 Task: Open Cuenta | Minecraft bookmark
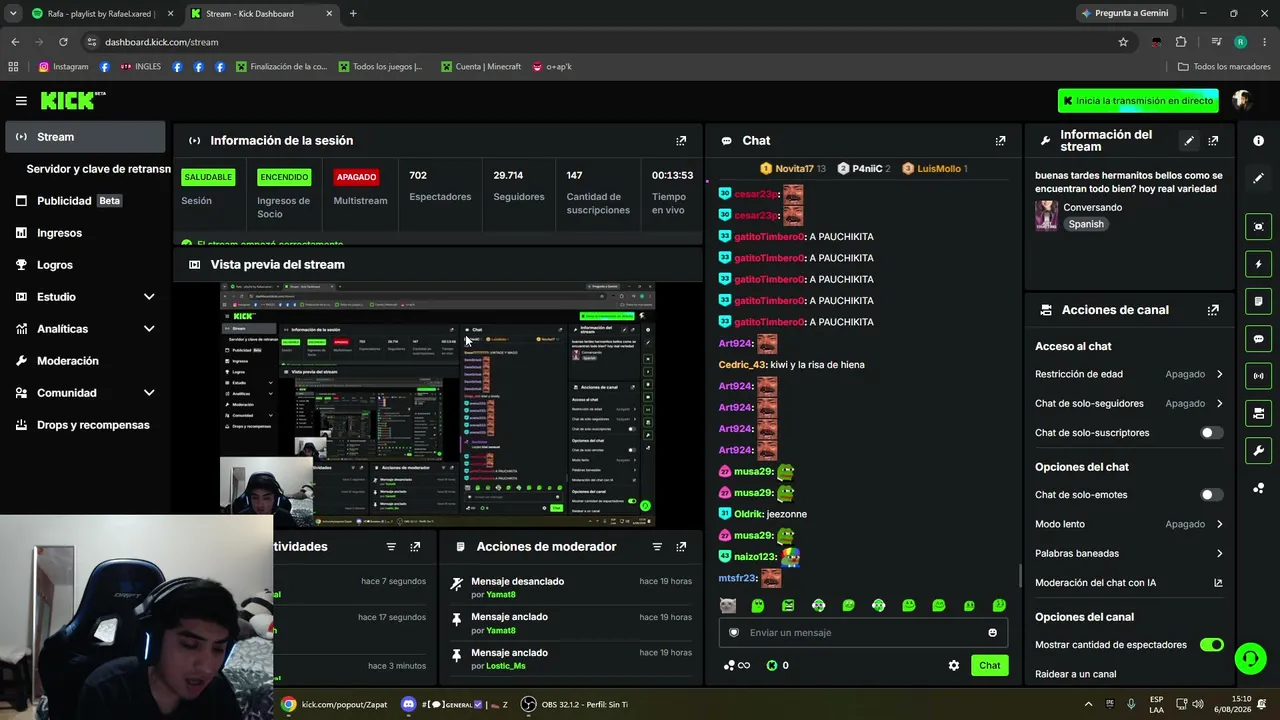coord(481,67)
